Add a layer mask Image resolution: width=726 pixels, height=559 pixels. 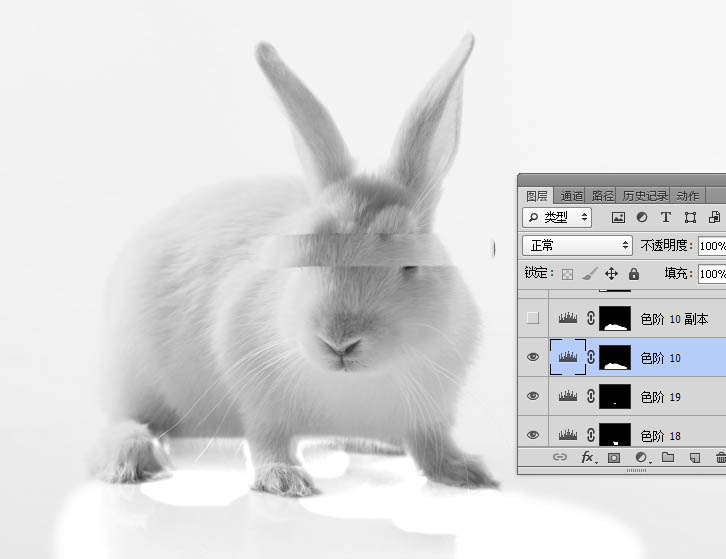pos(614,458)
